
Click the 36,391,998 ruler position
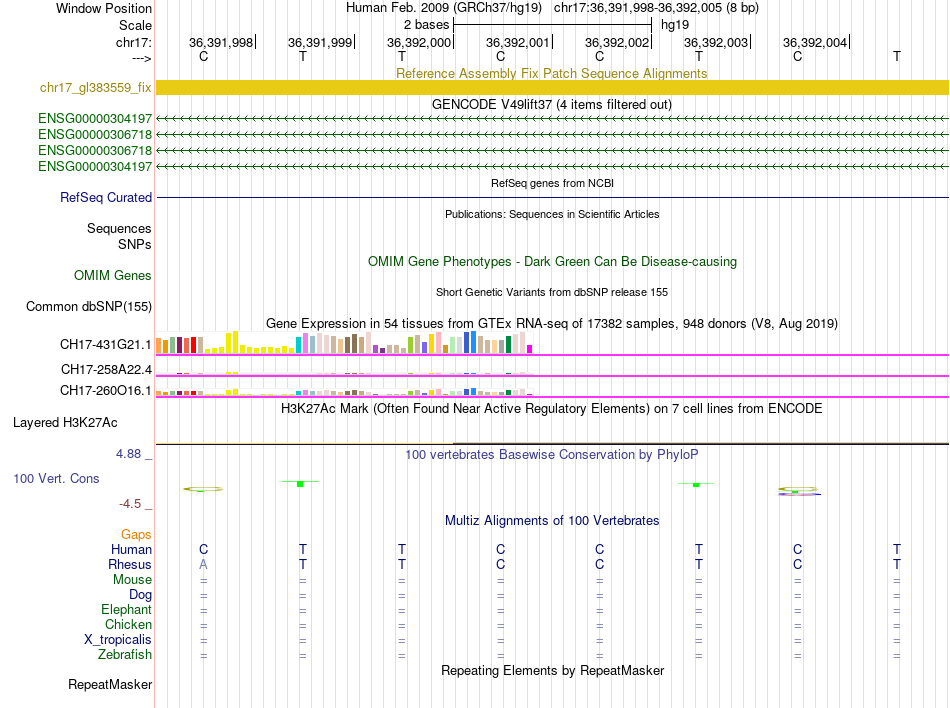point(221,42)
